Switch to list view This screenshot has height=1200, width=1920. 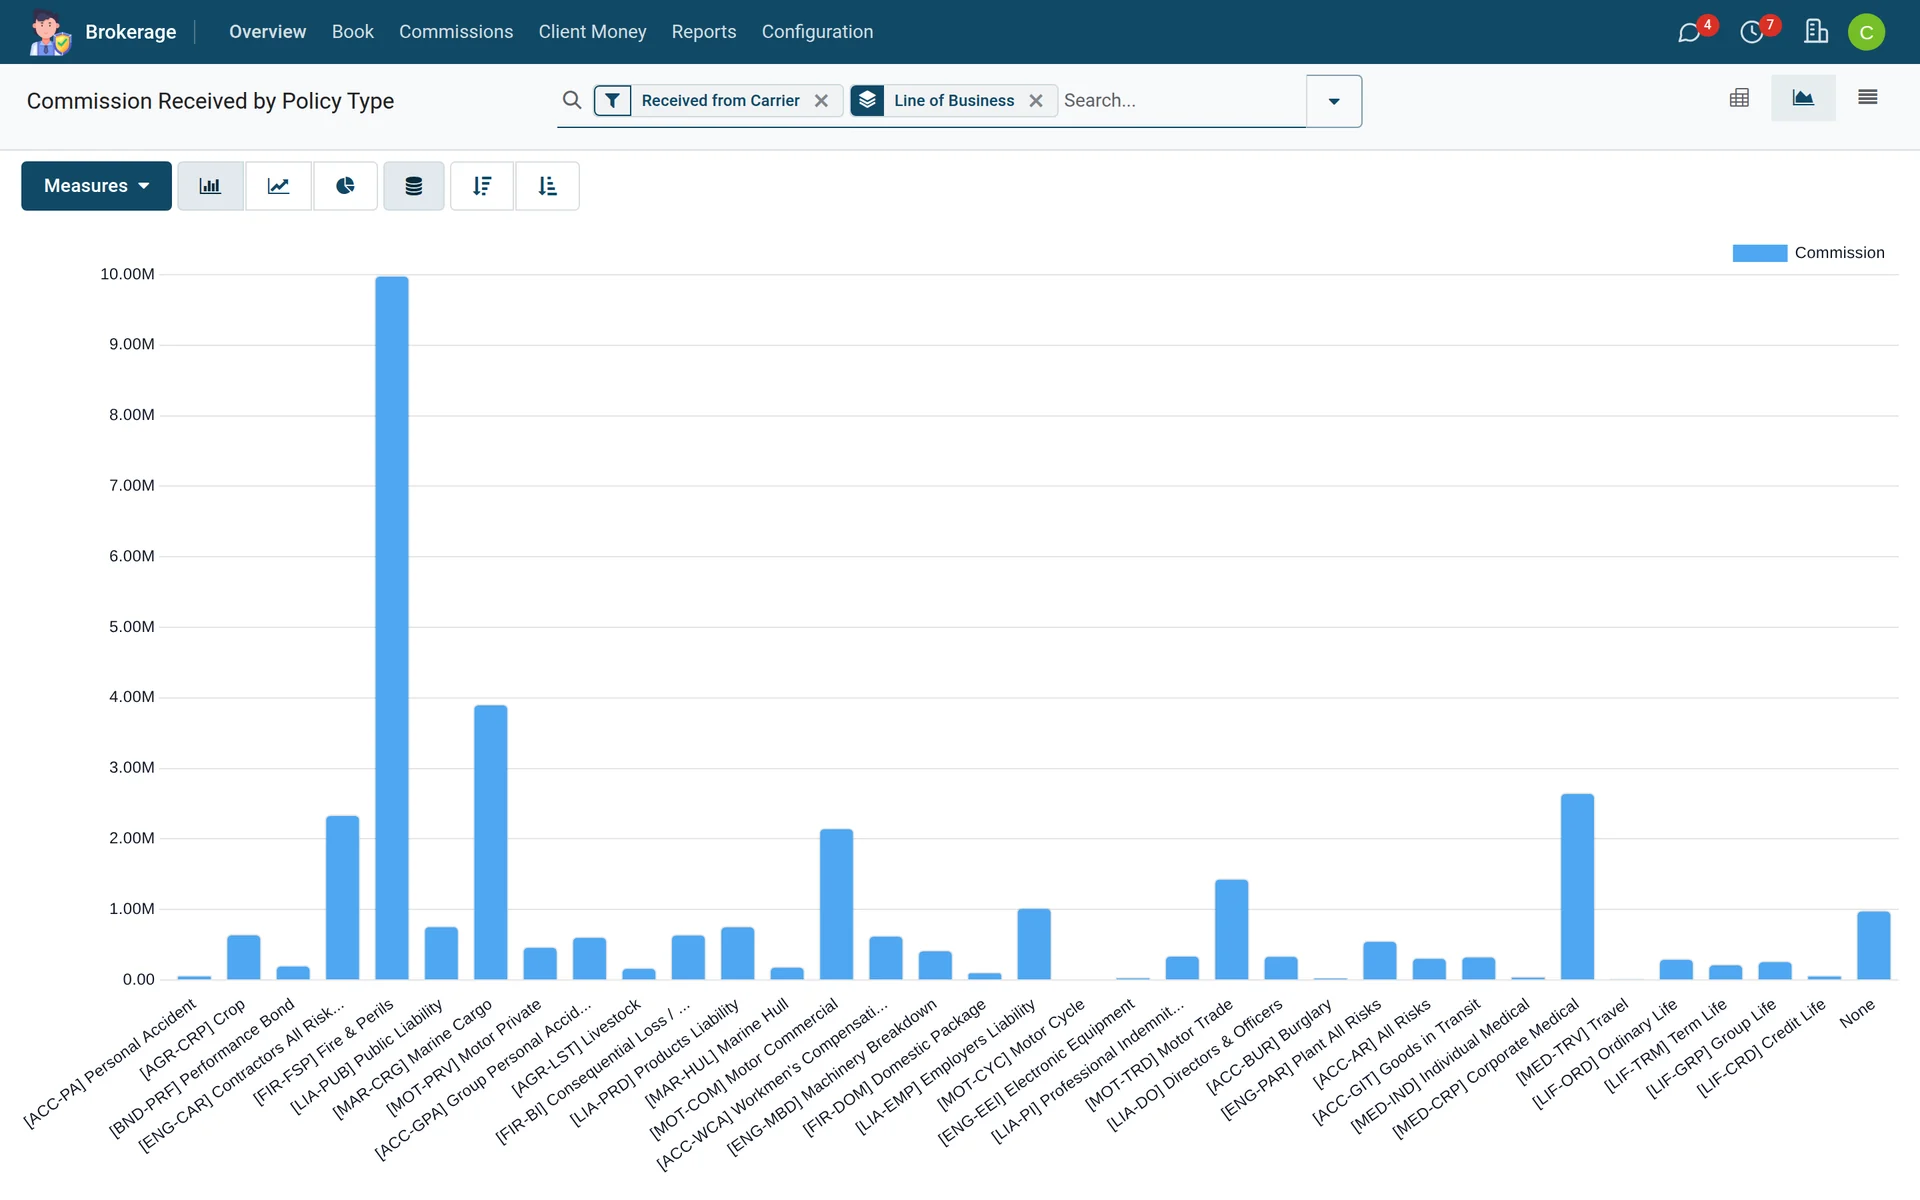click(1867, 98)
